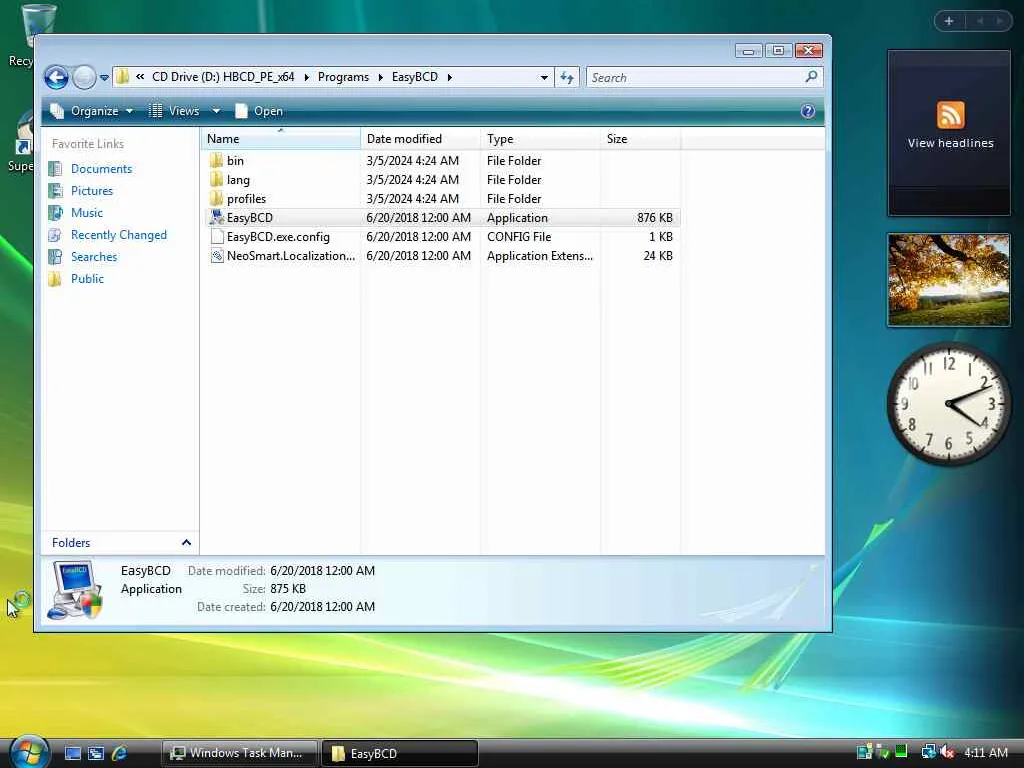Click CD Drive (D:) breadcrumb

[x=223, y=77]
